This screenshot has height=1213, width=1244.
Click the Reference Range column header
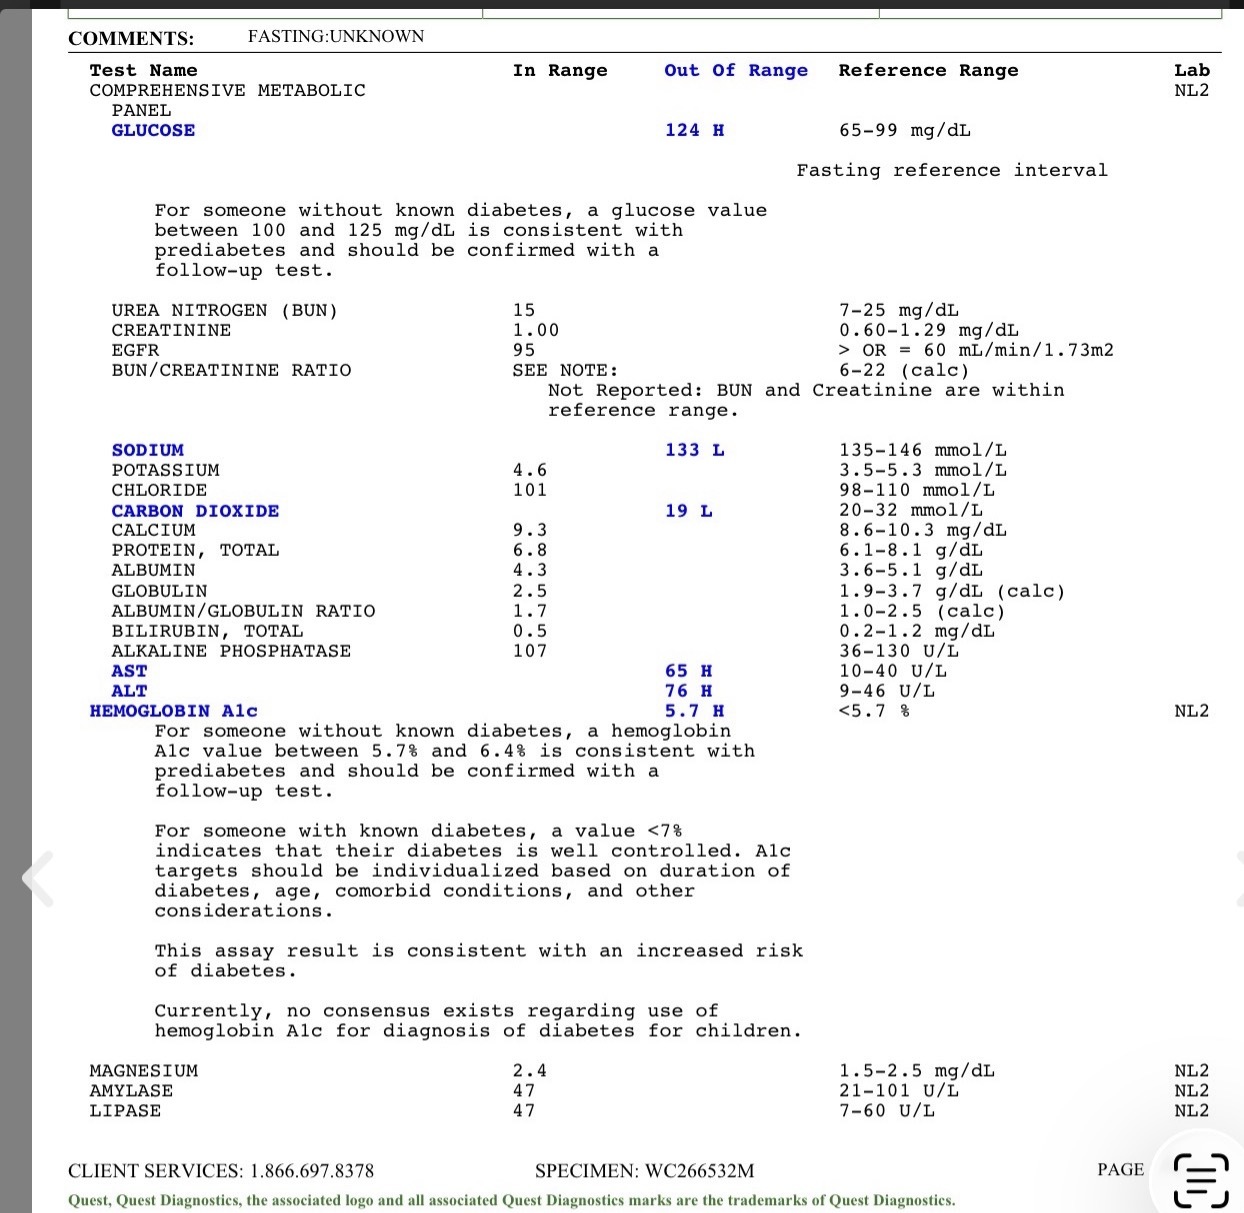click(928, 70)
